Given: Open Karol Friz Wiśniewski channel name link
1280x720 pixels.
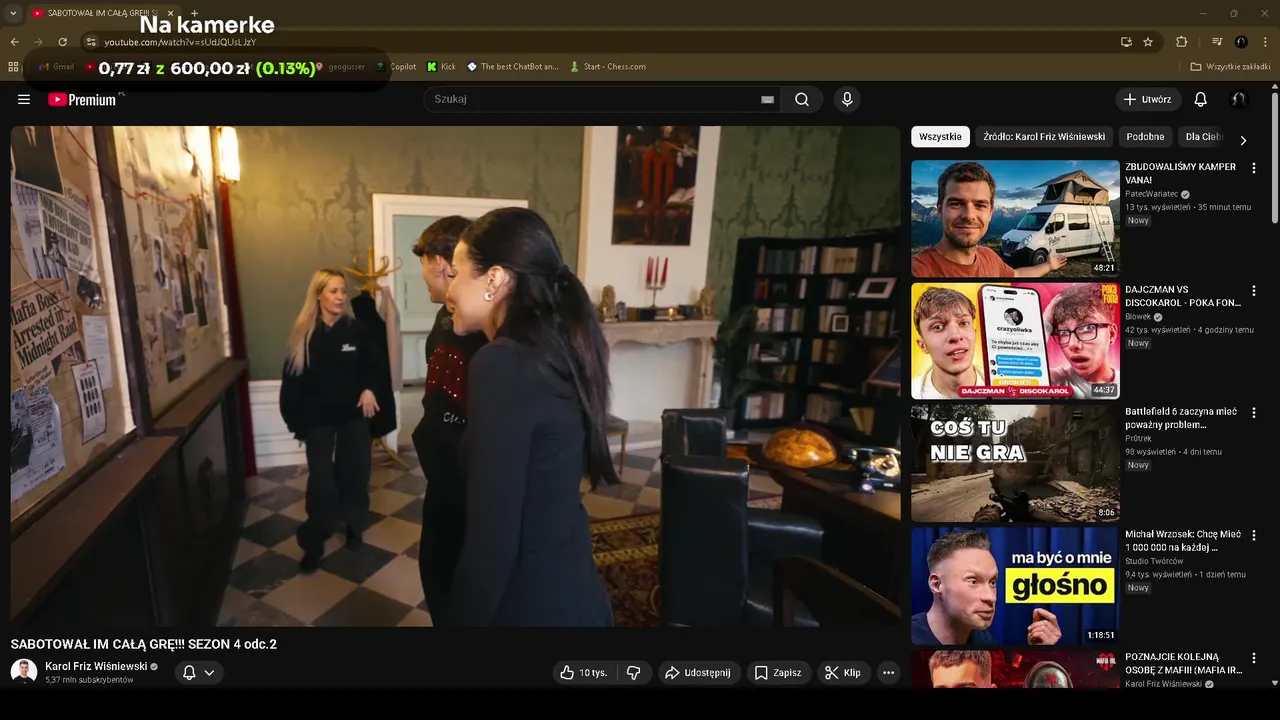Looking at the screenshot, I should tap(96, 666).
